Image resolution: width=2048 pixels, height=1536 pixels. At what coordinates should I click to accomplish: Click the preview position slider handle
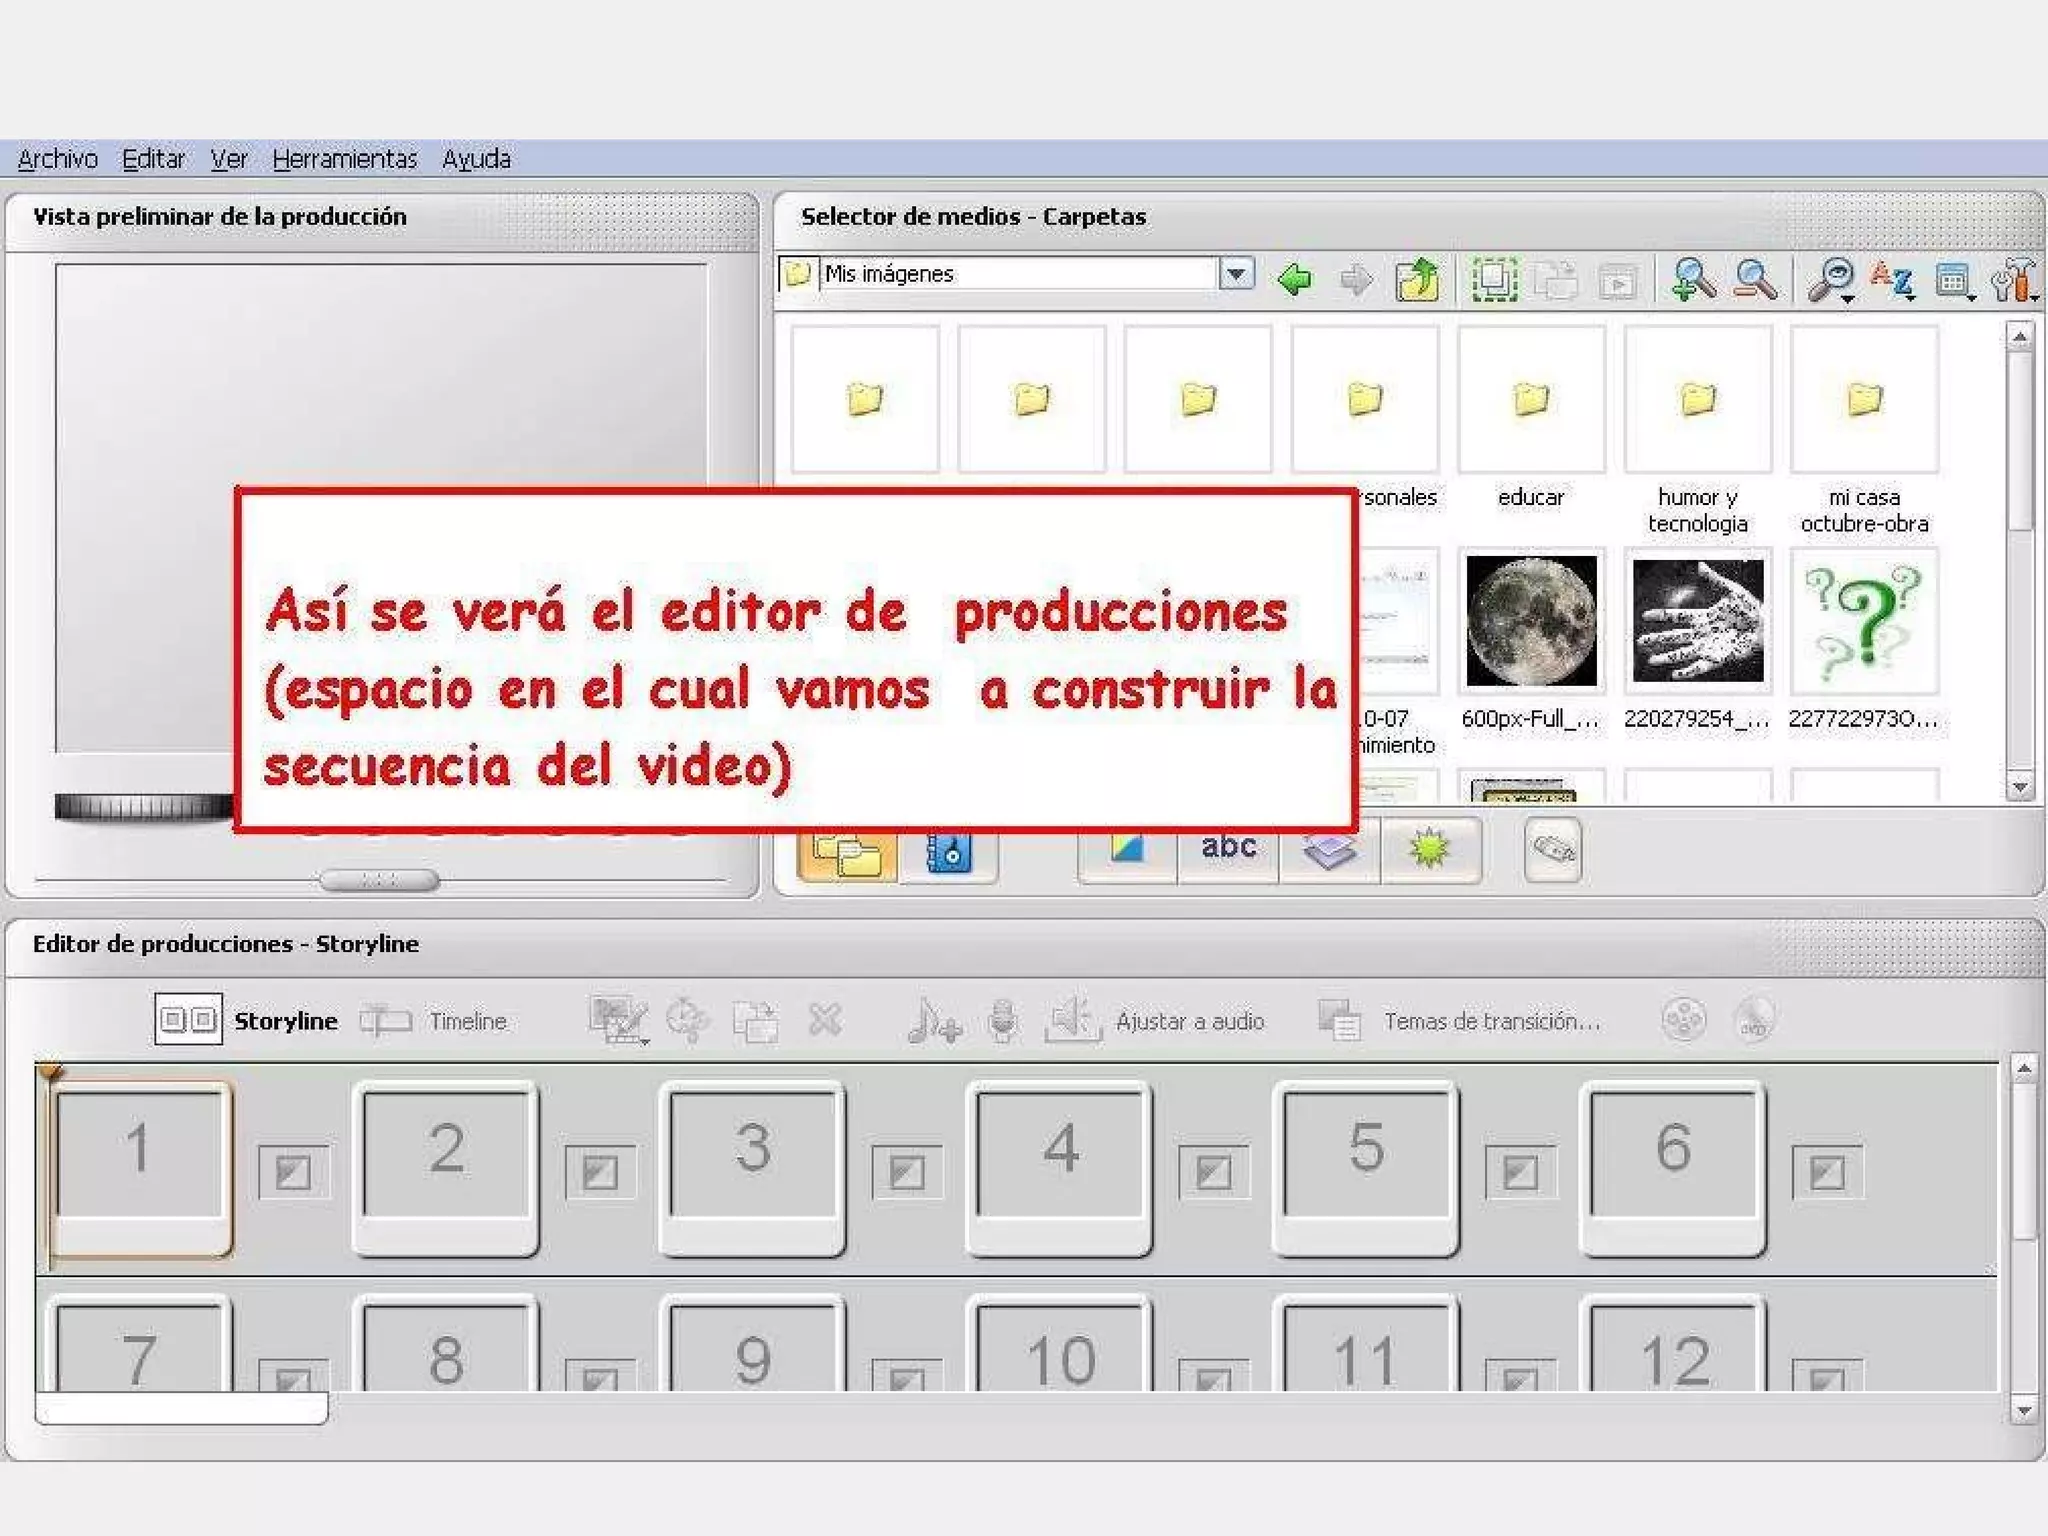tap(379, 880)
